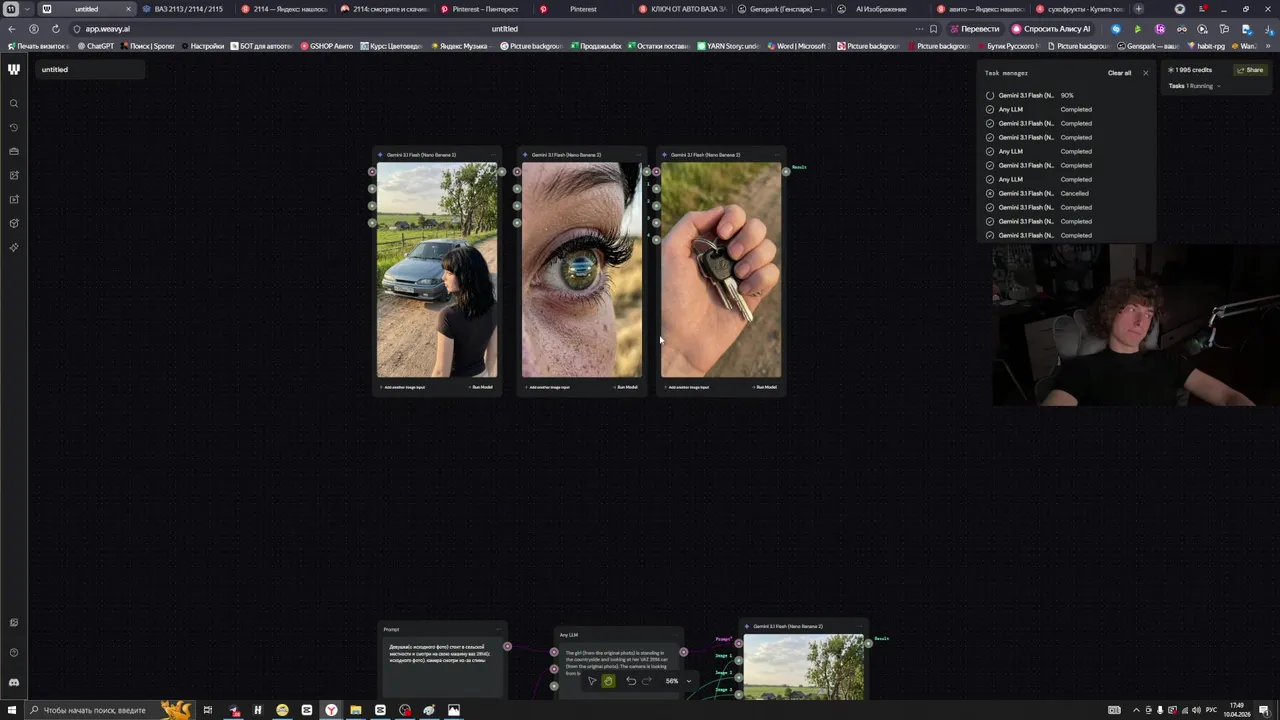Switch to AI Изображение tab

(880, 9)
